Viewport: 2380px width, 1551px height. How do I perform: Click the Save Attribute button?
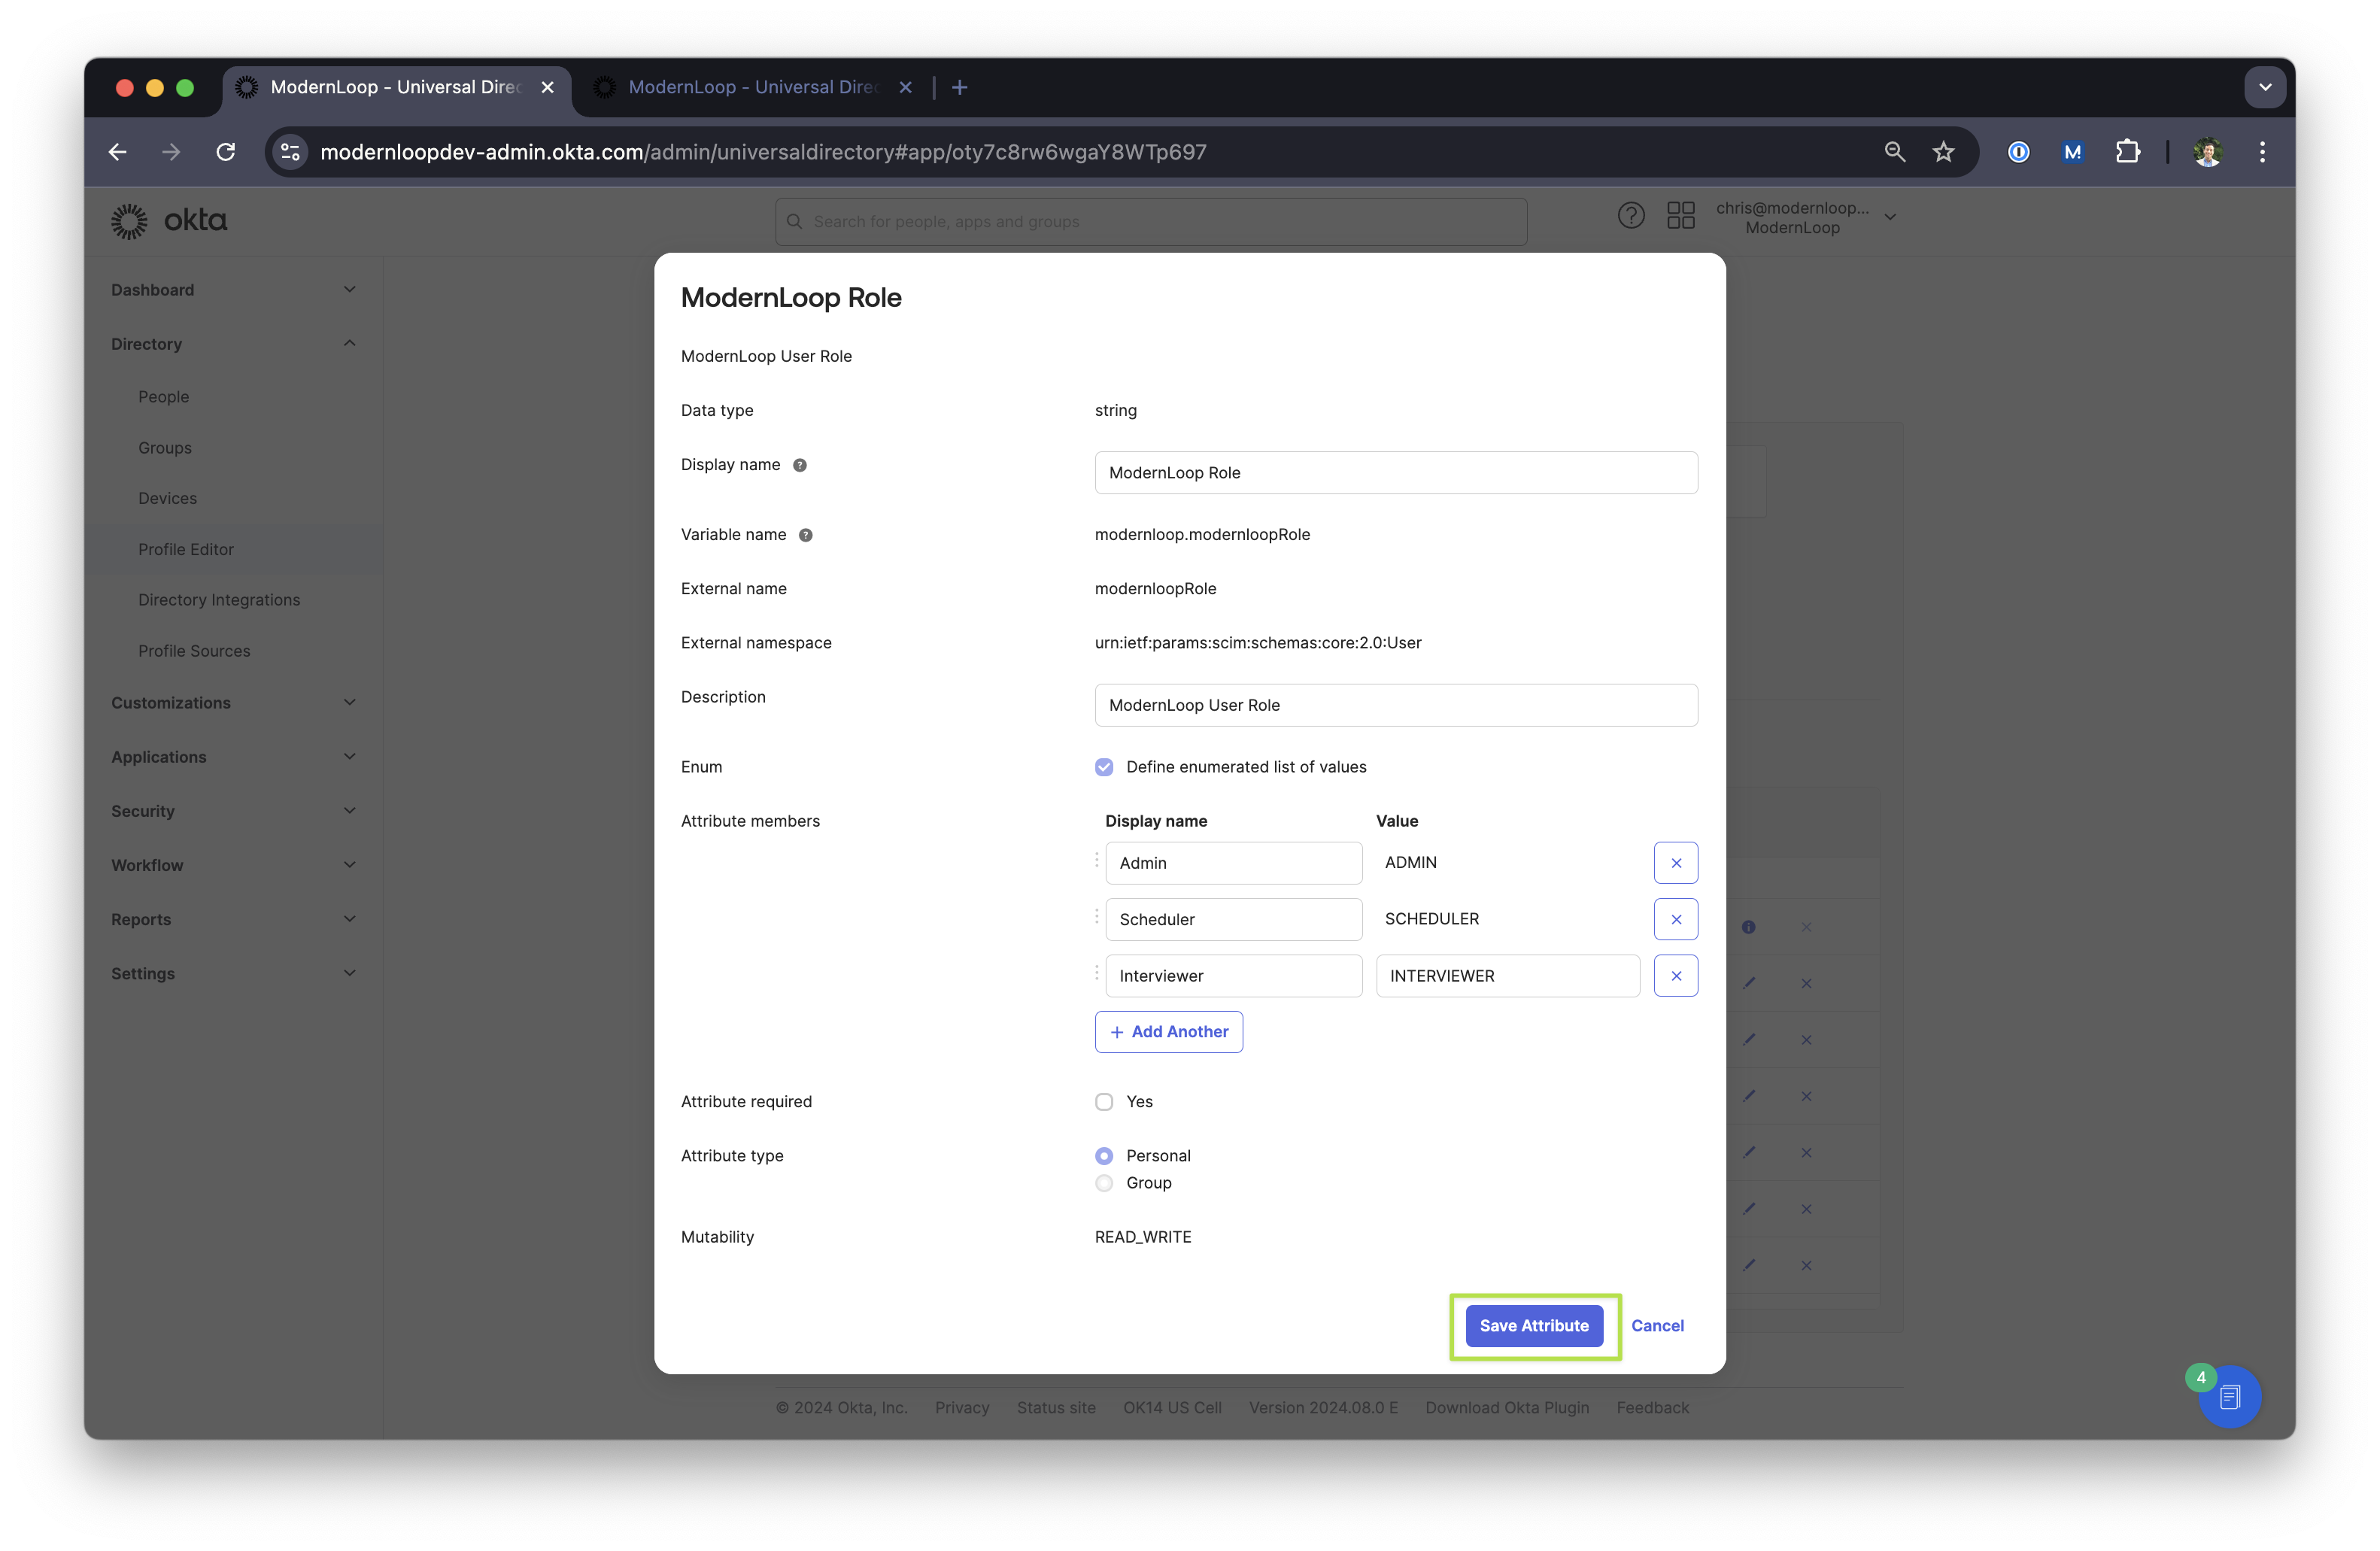click(x=1534, y=1326)
